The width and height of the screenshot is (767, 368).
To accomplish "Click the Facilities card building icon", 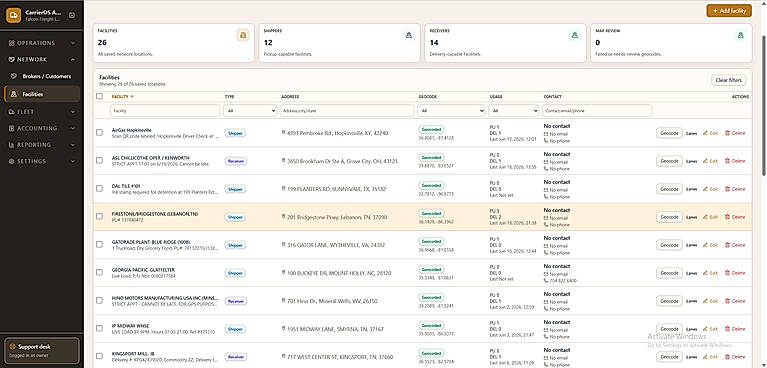I will (x=243, y=35).
